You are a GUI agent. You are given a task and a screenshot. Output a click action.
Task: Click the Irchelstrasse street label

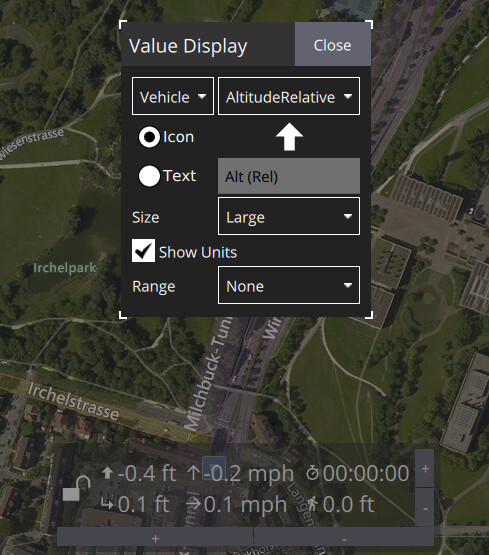[73, 401]
